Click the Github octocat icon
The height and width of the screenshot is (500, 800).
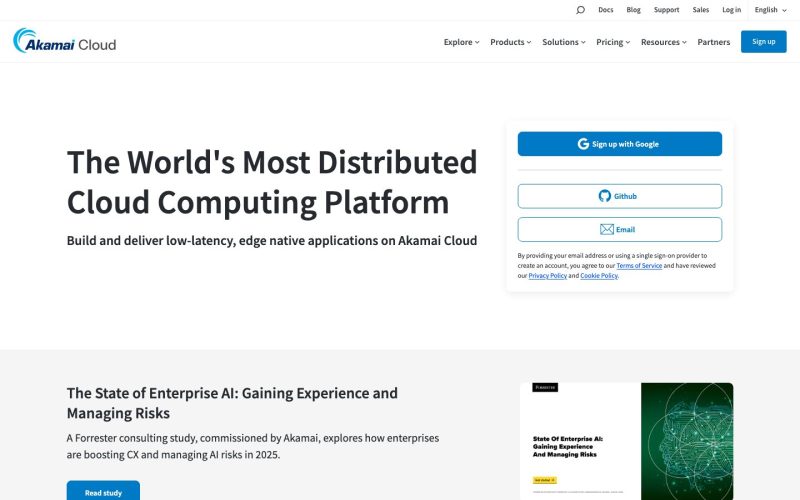(x=605, y=196)
